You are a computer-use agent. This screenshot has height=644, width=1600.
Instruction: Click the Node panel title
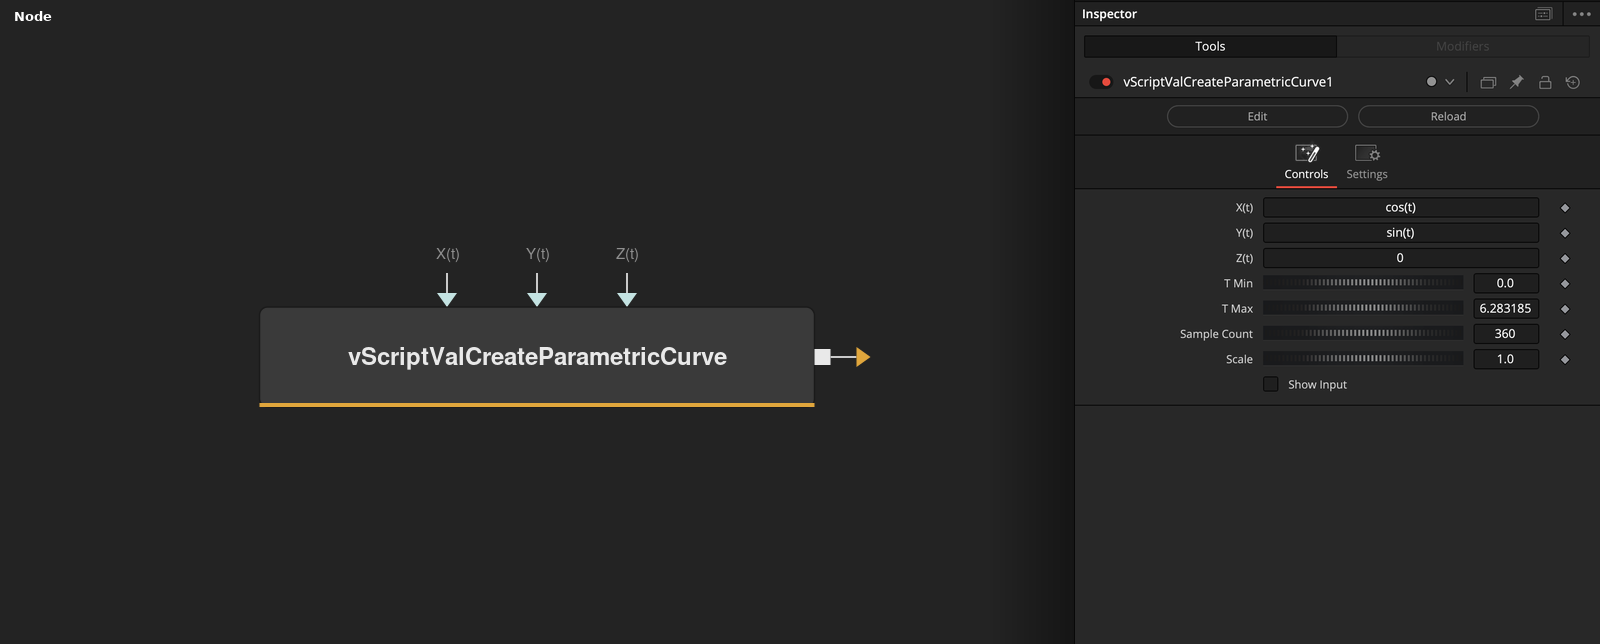tap(33, 16)
